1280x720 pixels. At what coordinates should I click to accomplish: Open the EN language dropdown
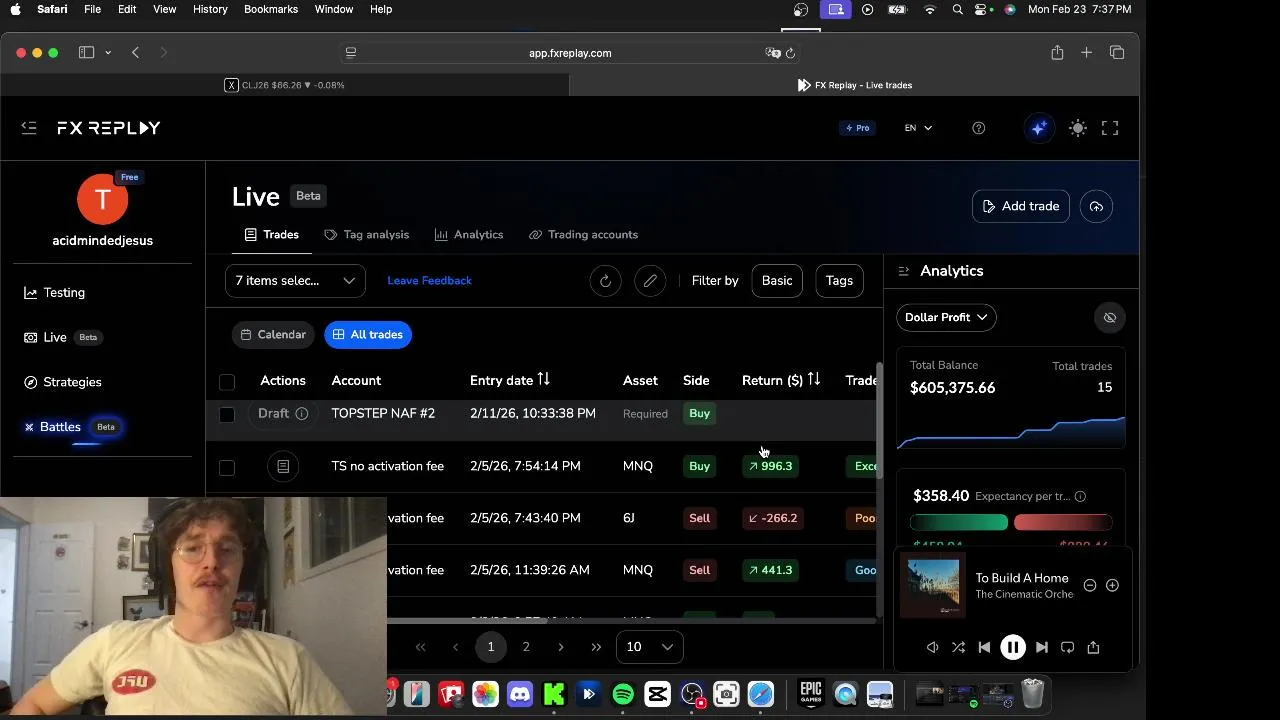point(918,128)
